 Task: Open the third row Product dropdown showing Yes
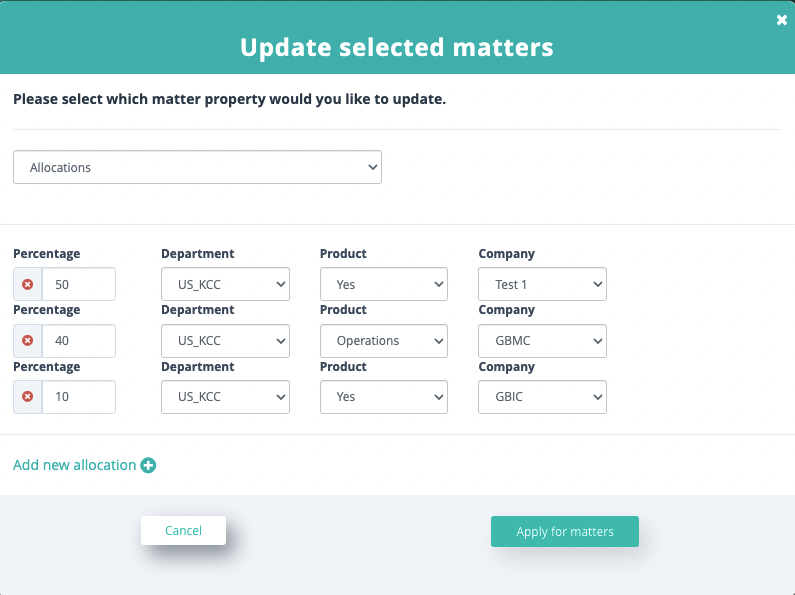coord(384,397)
